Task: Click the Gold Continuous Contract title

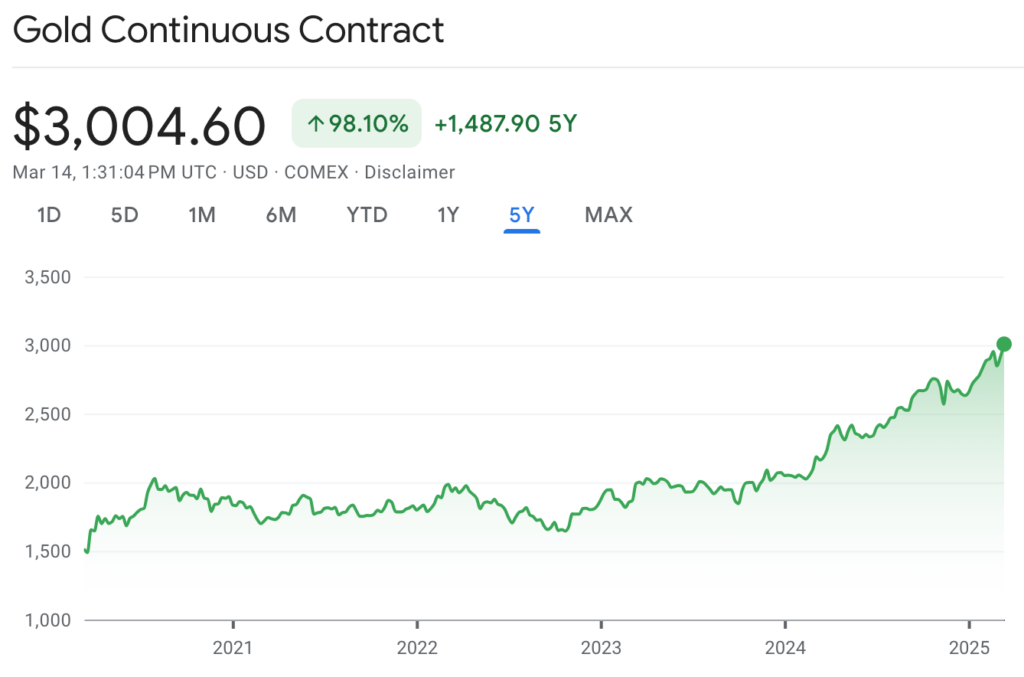Action: (x=229, y=30)
